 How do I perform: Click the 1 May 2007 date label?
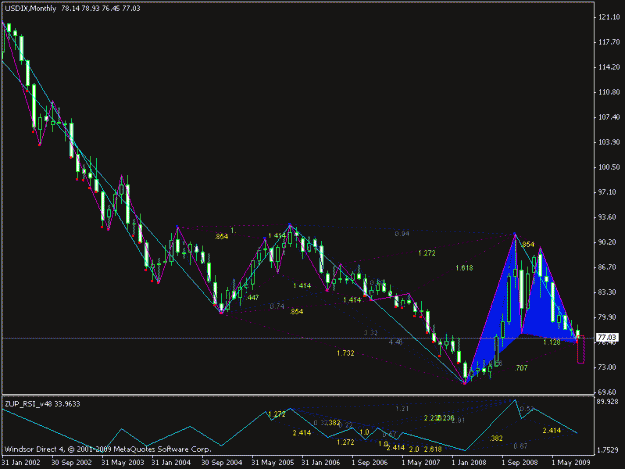(421, 463)
